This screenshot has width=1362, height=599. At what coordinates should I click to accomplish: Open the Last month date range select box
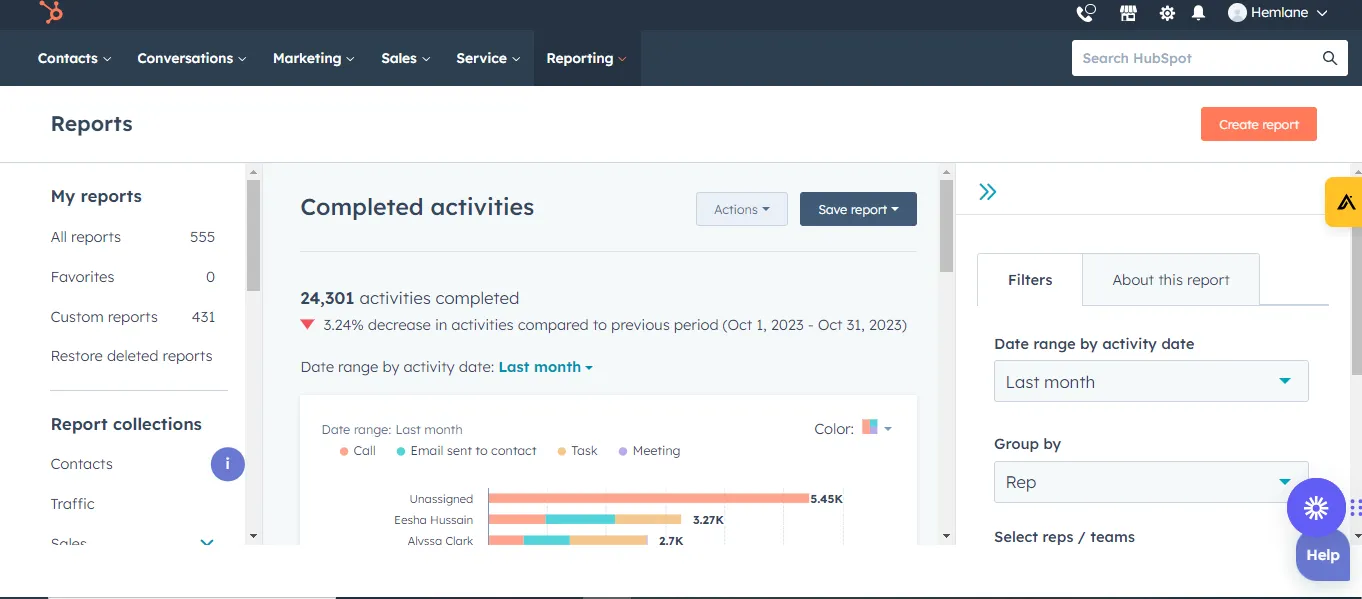(1150, 382)
